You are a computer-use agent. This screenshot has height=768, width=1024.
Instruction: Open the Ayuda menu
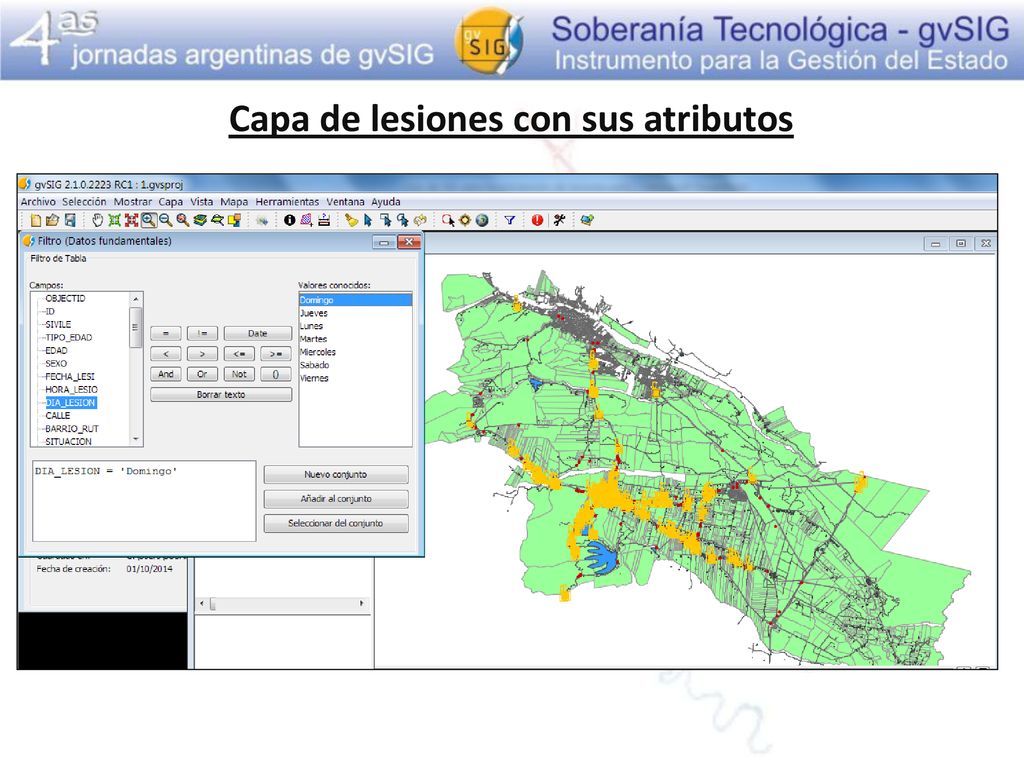point(386,202)
